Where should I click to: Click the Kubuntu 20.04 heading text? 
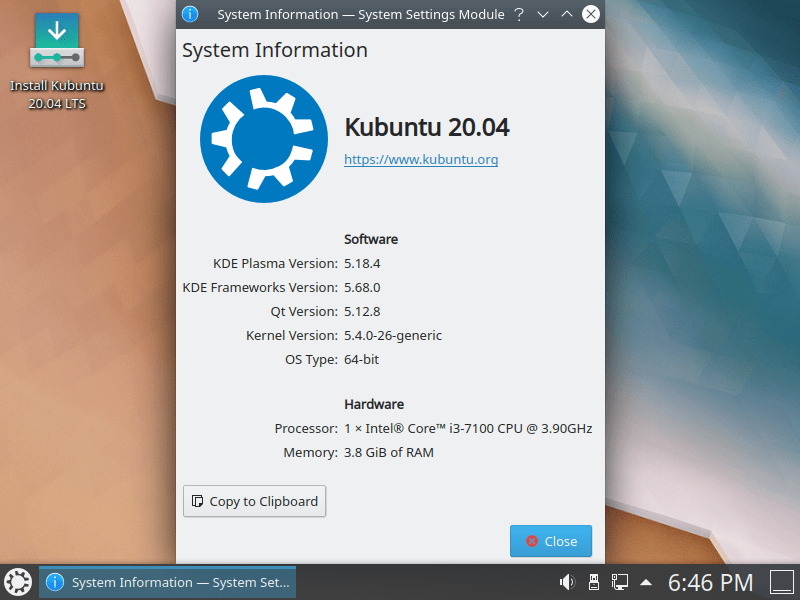pos(427,127)
